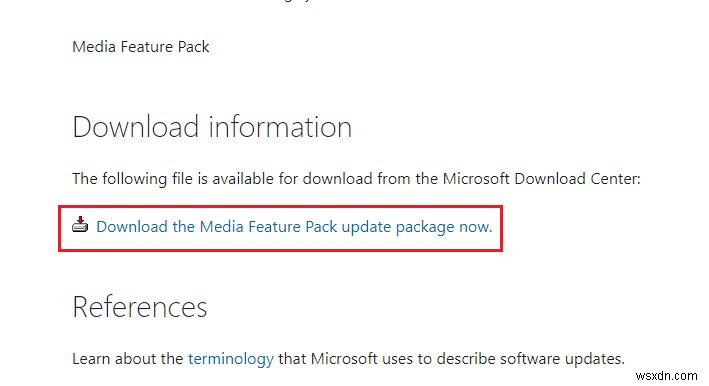
Task: Click the download disk icon with red arrow
Action: [80, 225]
